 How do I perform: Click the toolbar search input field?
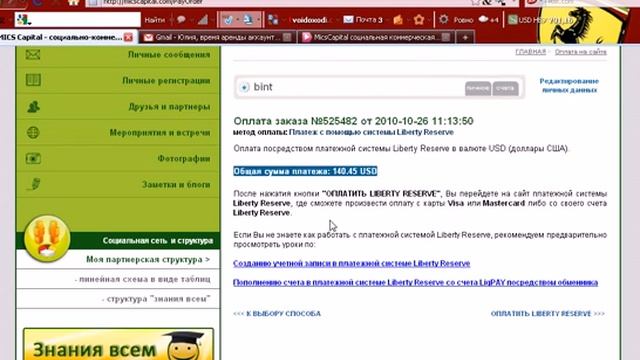pos(78,20)
